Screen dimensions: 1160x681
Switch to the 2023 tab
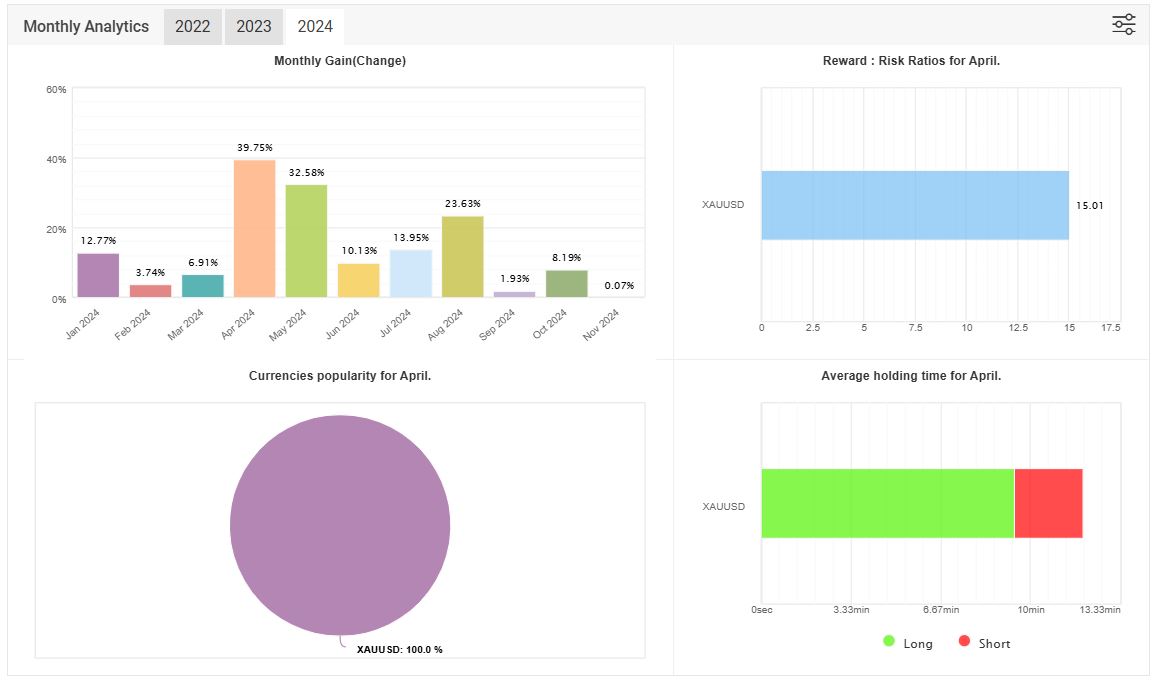tap(254, 26)
